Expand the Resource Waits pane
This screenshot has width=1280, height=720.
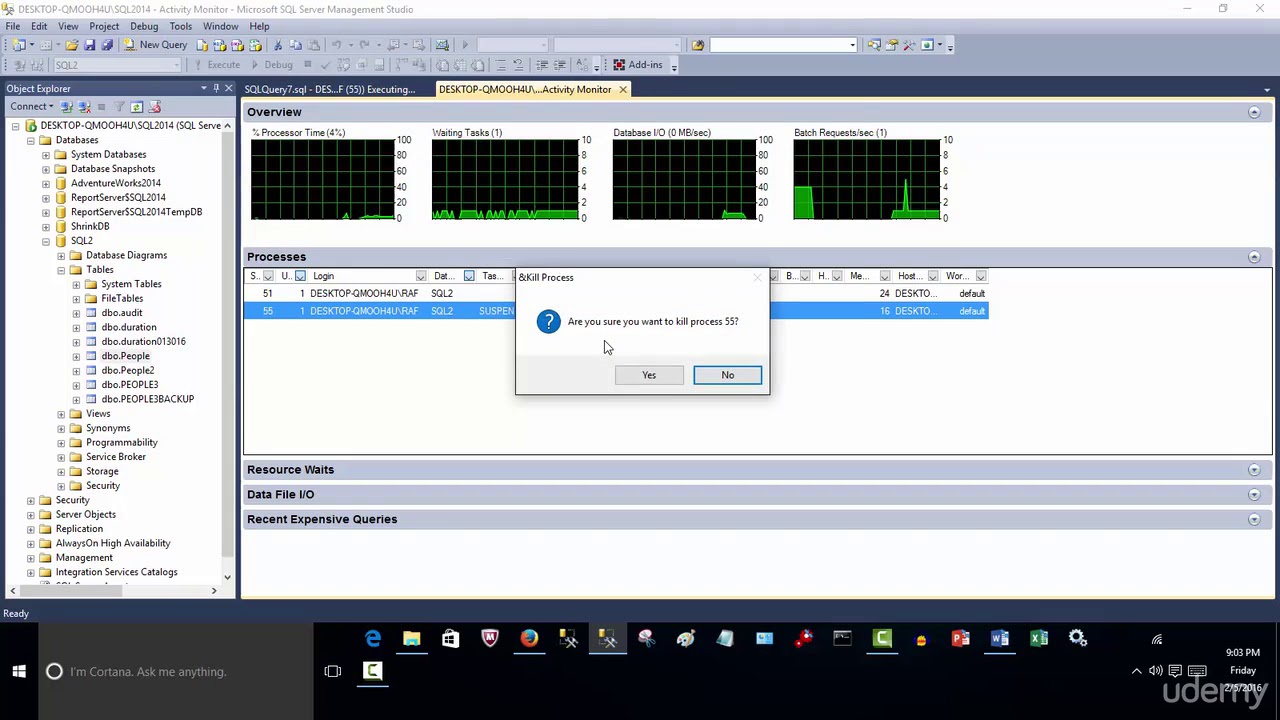click(1254, 470)
